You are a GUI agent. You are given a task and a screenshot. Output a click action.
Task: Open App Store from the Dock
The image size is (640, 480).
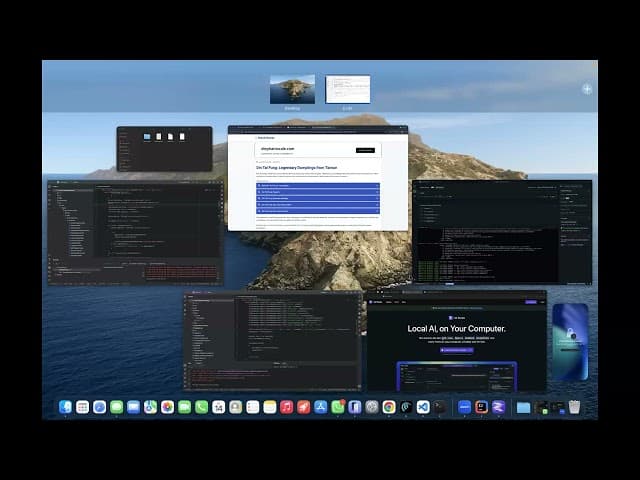pyautogui.click(x=320, y=407)
